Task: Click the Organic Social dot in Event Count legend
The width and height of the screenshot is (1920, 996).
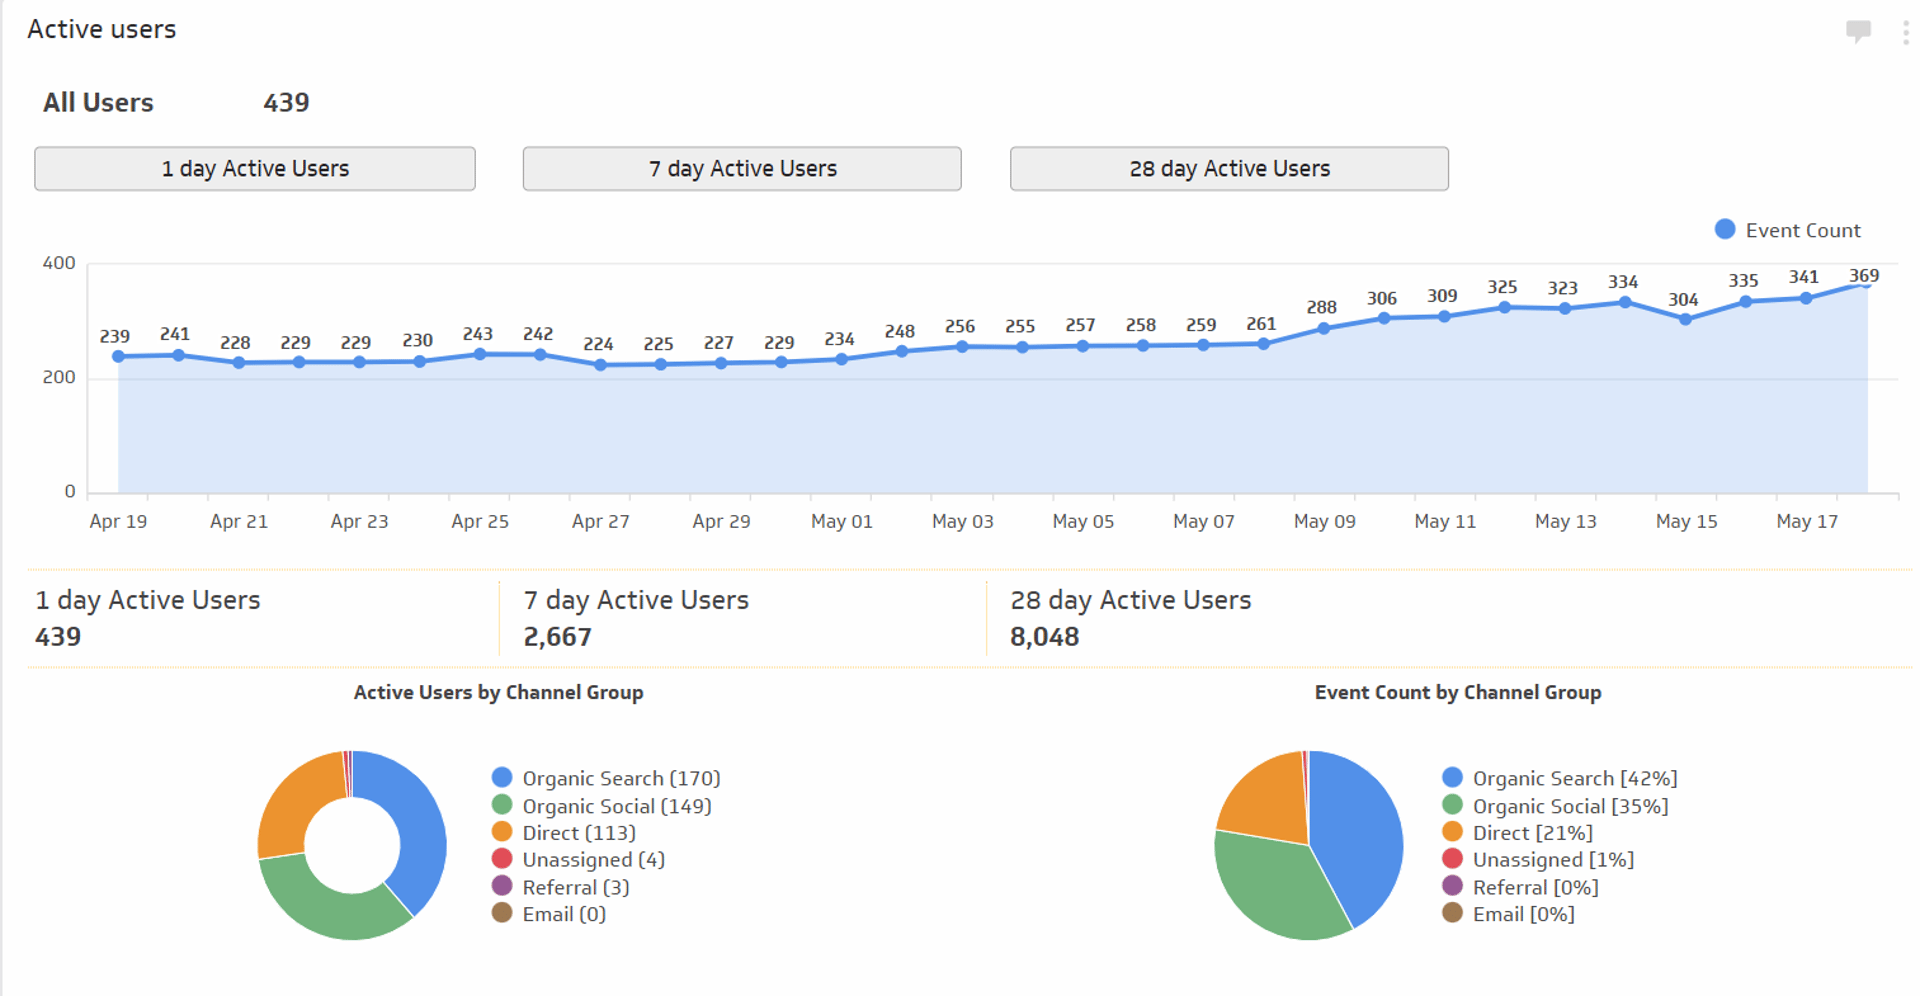Action: (x=1452, y=805)
